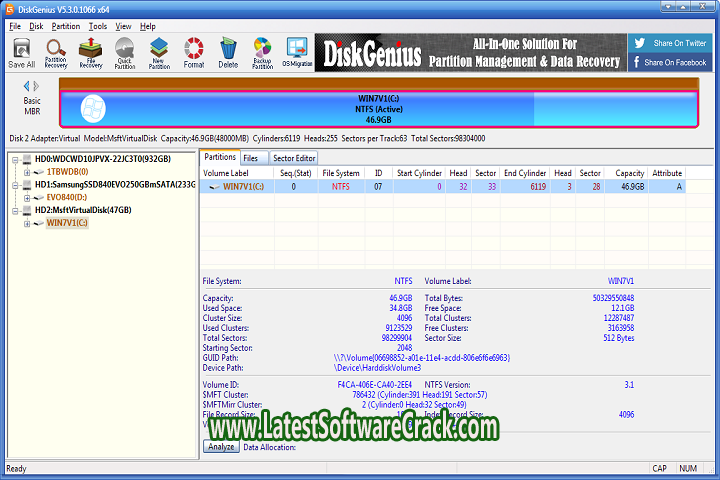Click the Total Bytes value 50329550848
Viewport: 720px width, 480px height.
(613, 298)
